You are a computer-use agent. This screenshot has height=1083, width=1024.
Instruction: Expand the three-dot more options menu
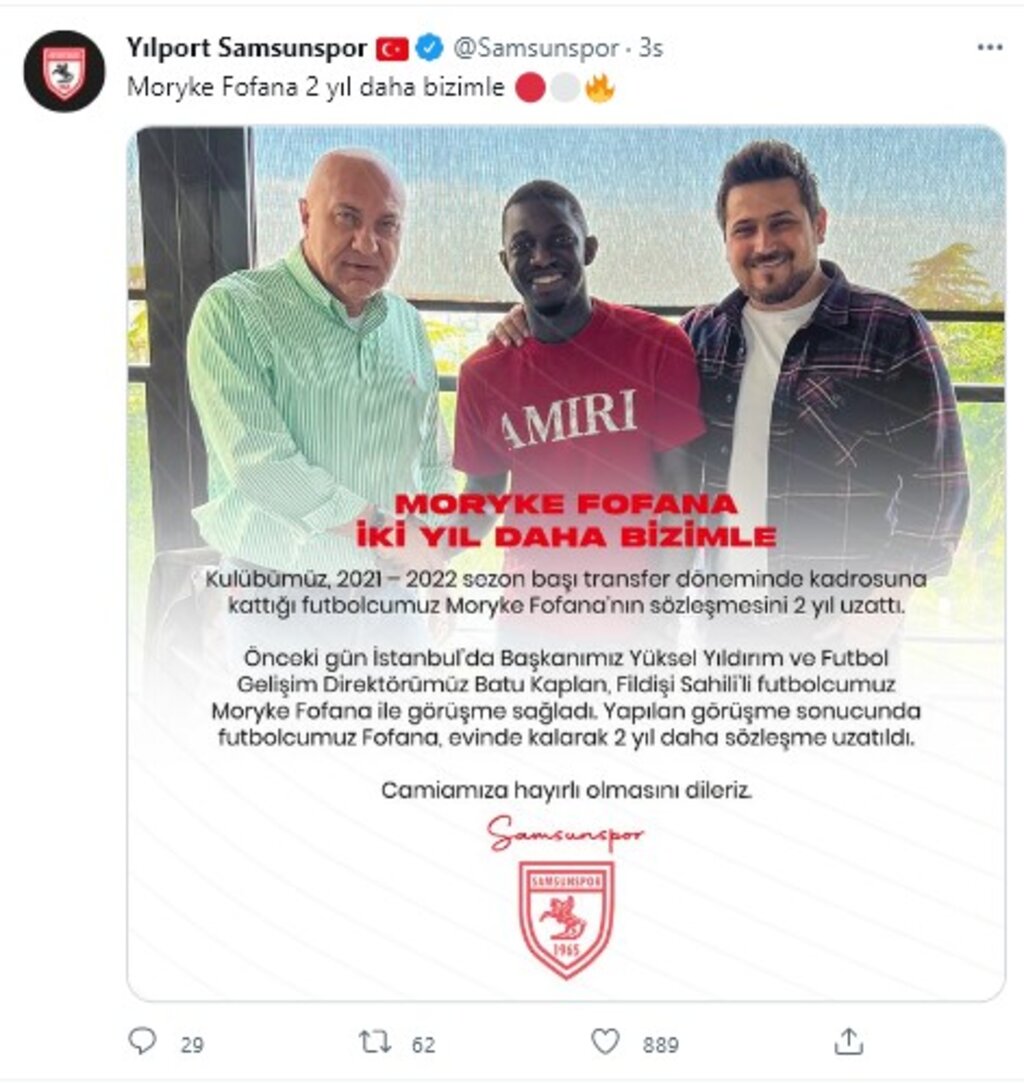tap(989, 48)
